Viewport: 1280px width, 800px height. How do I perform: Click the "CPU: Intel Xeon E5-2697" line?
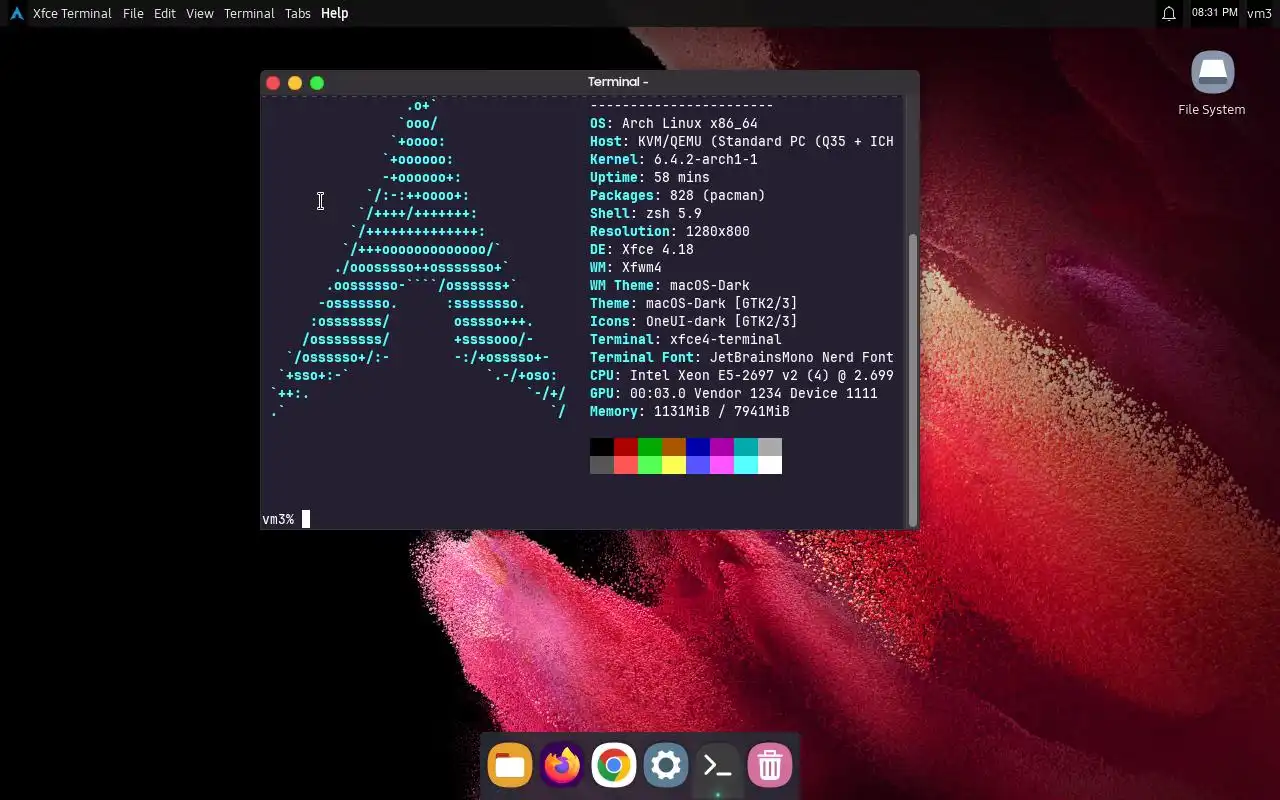tap(742, 376)
